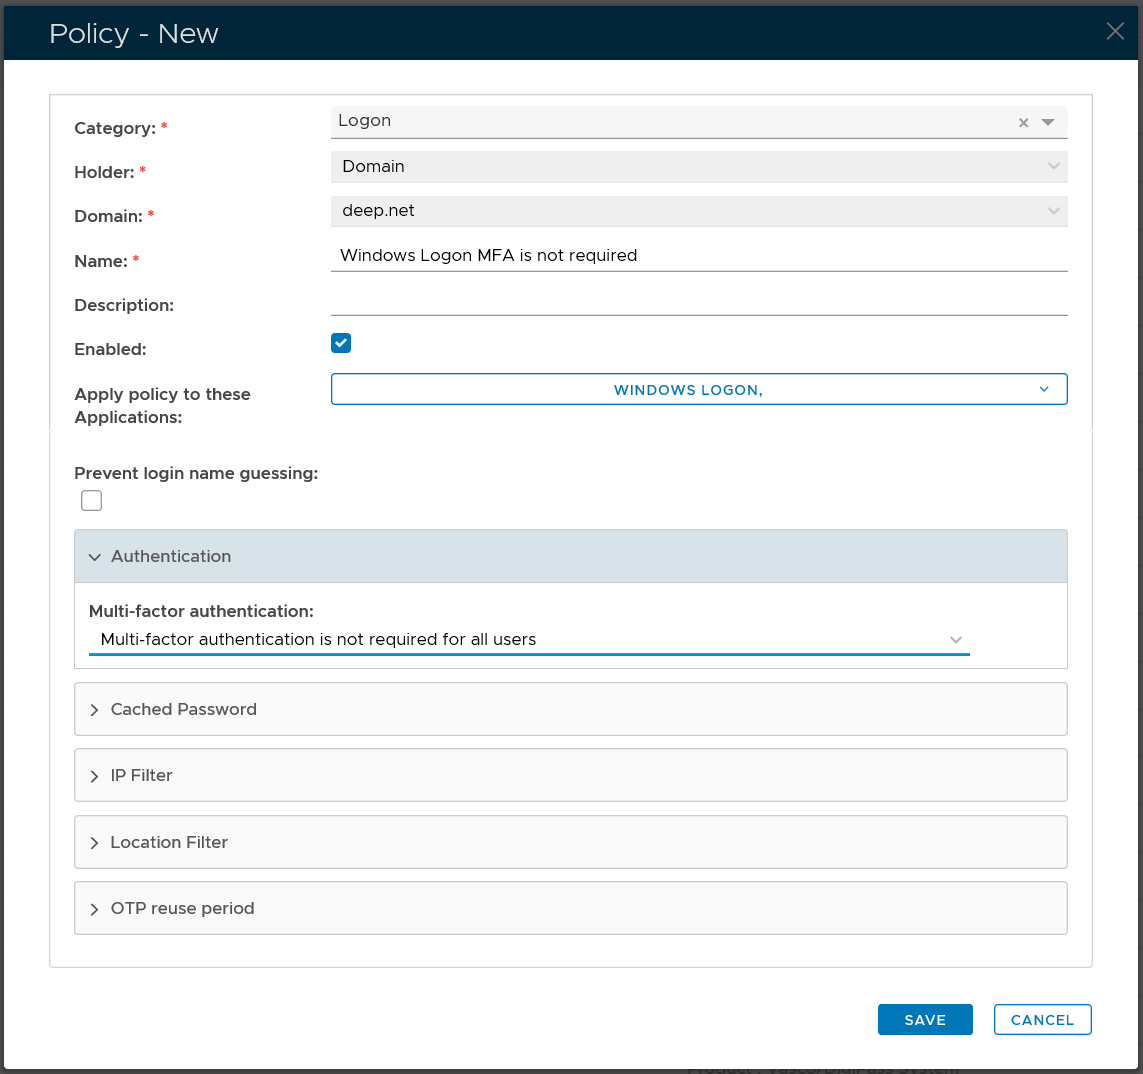Enable Prevent login name guessing checkbox
The height and width of the screenshot is (1074, 1143).
92,500
